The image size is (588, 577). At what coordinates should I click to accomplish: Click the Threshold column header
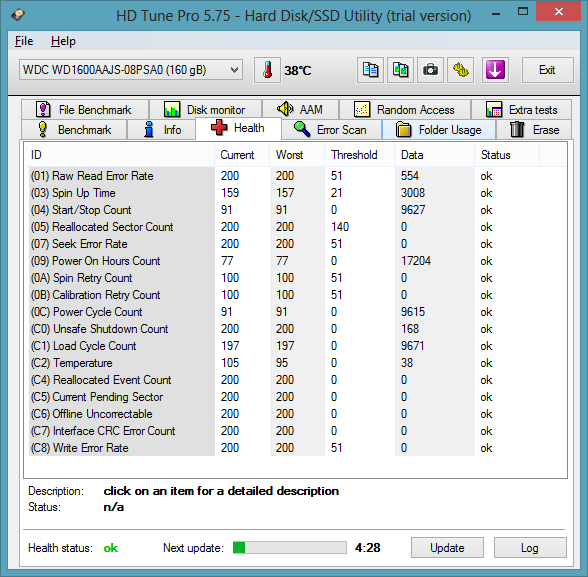click(x=360, y=155)
